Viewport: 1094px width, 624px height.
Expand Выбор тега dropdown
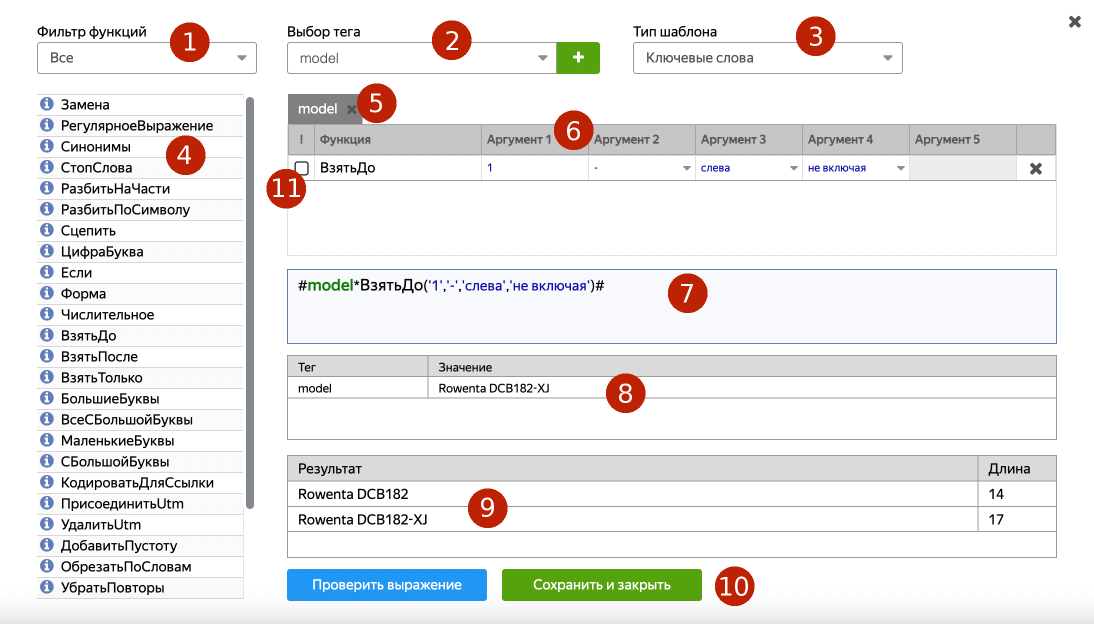pos(421,58)
